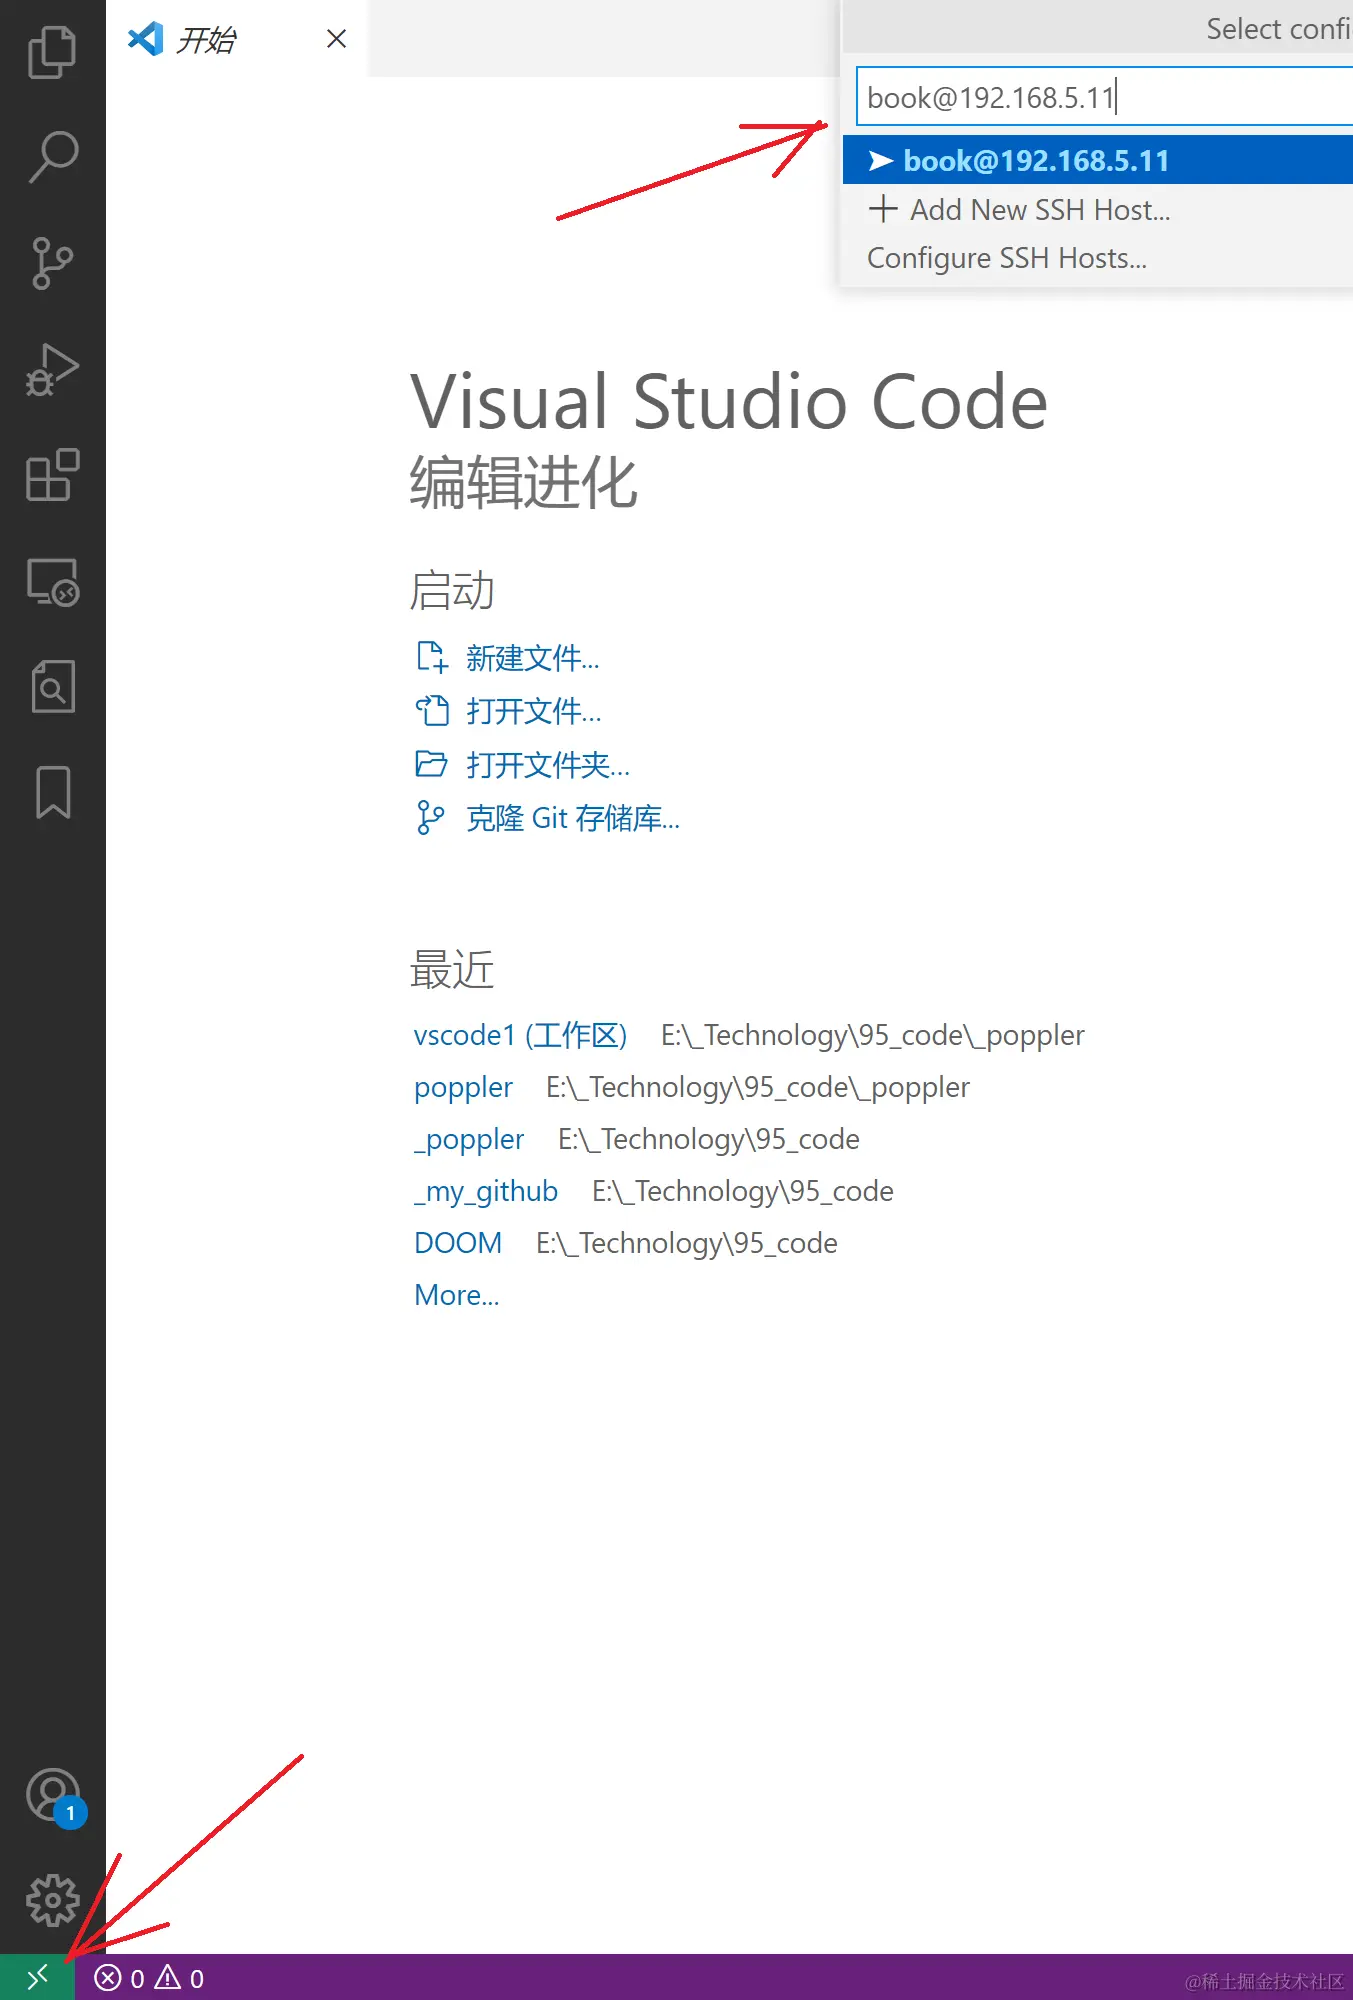The image size is (1353, 2000).
Task: Click the plus icon before Add New SSH Host
Action: [883, 209]
